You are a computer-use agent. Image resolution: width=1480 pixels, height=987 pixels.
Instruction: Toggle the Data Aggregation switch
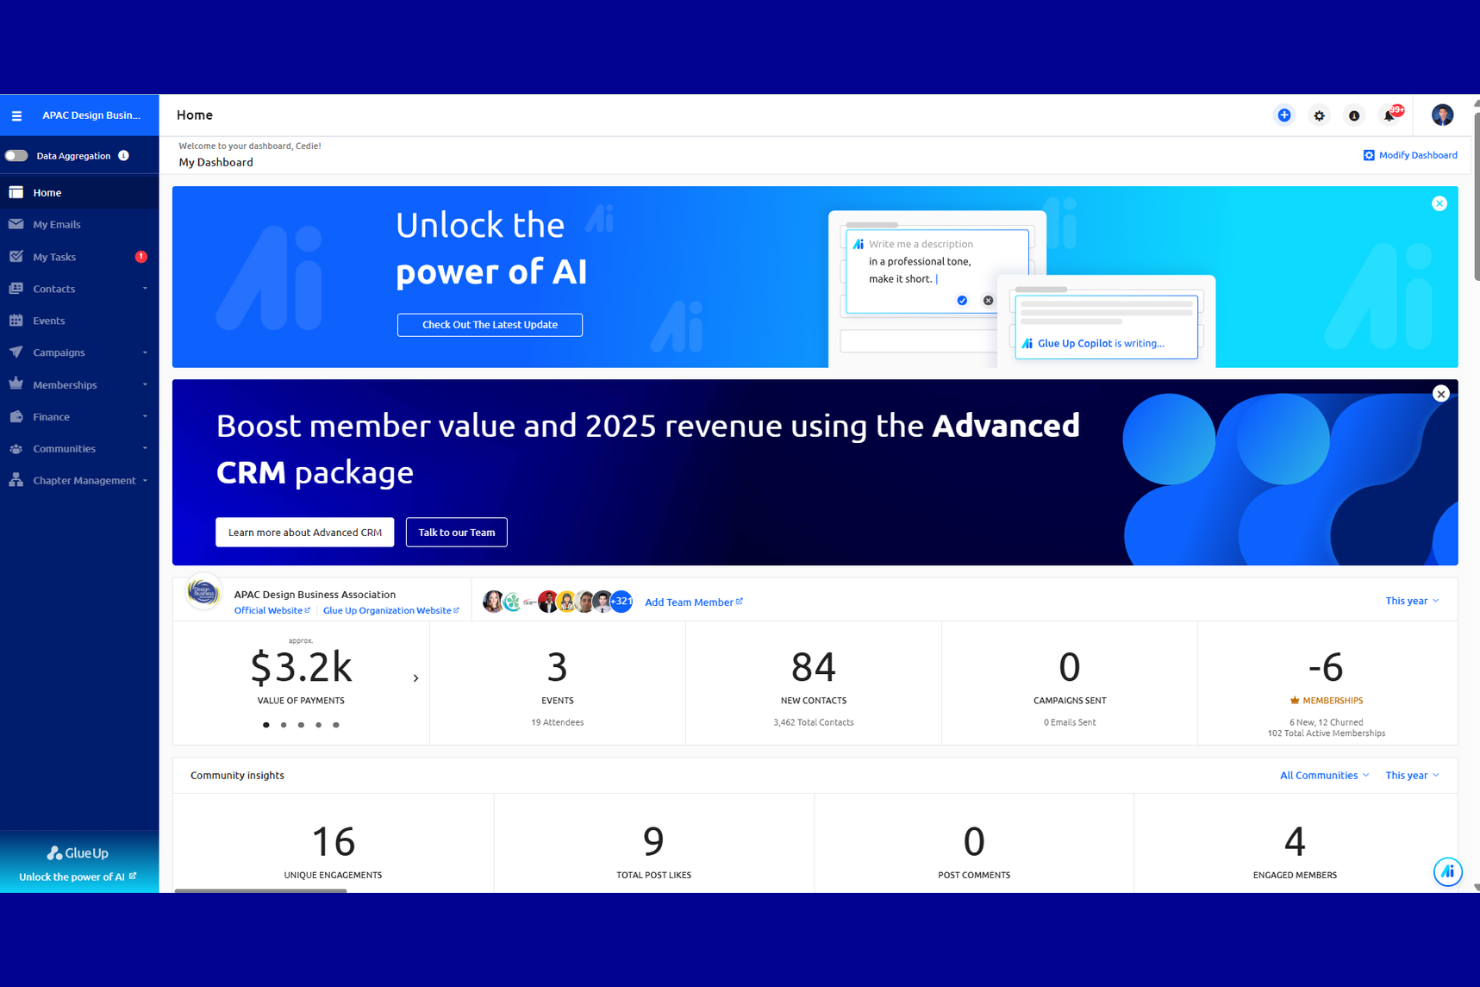16,156
